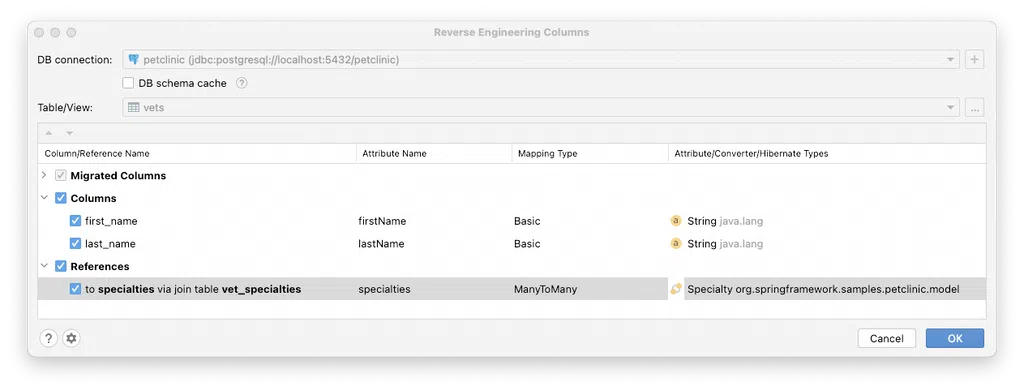Open the table browse ellipsis button

[974, 108]
